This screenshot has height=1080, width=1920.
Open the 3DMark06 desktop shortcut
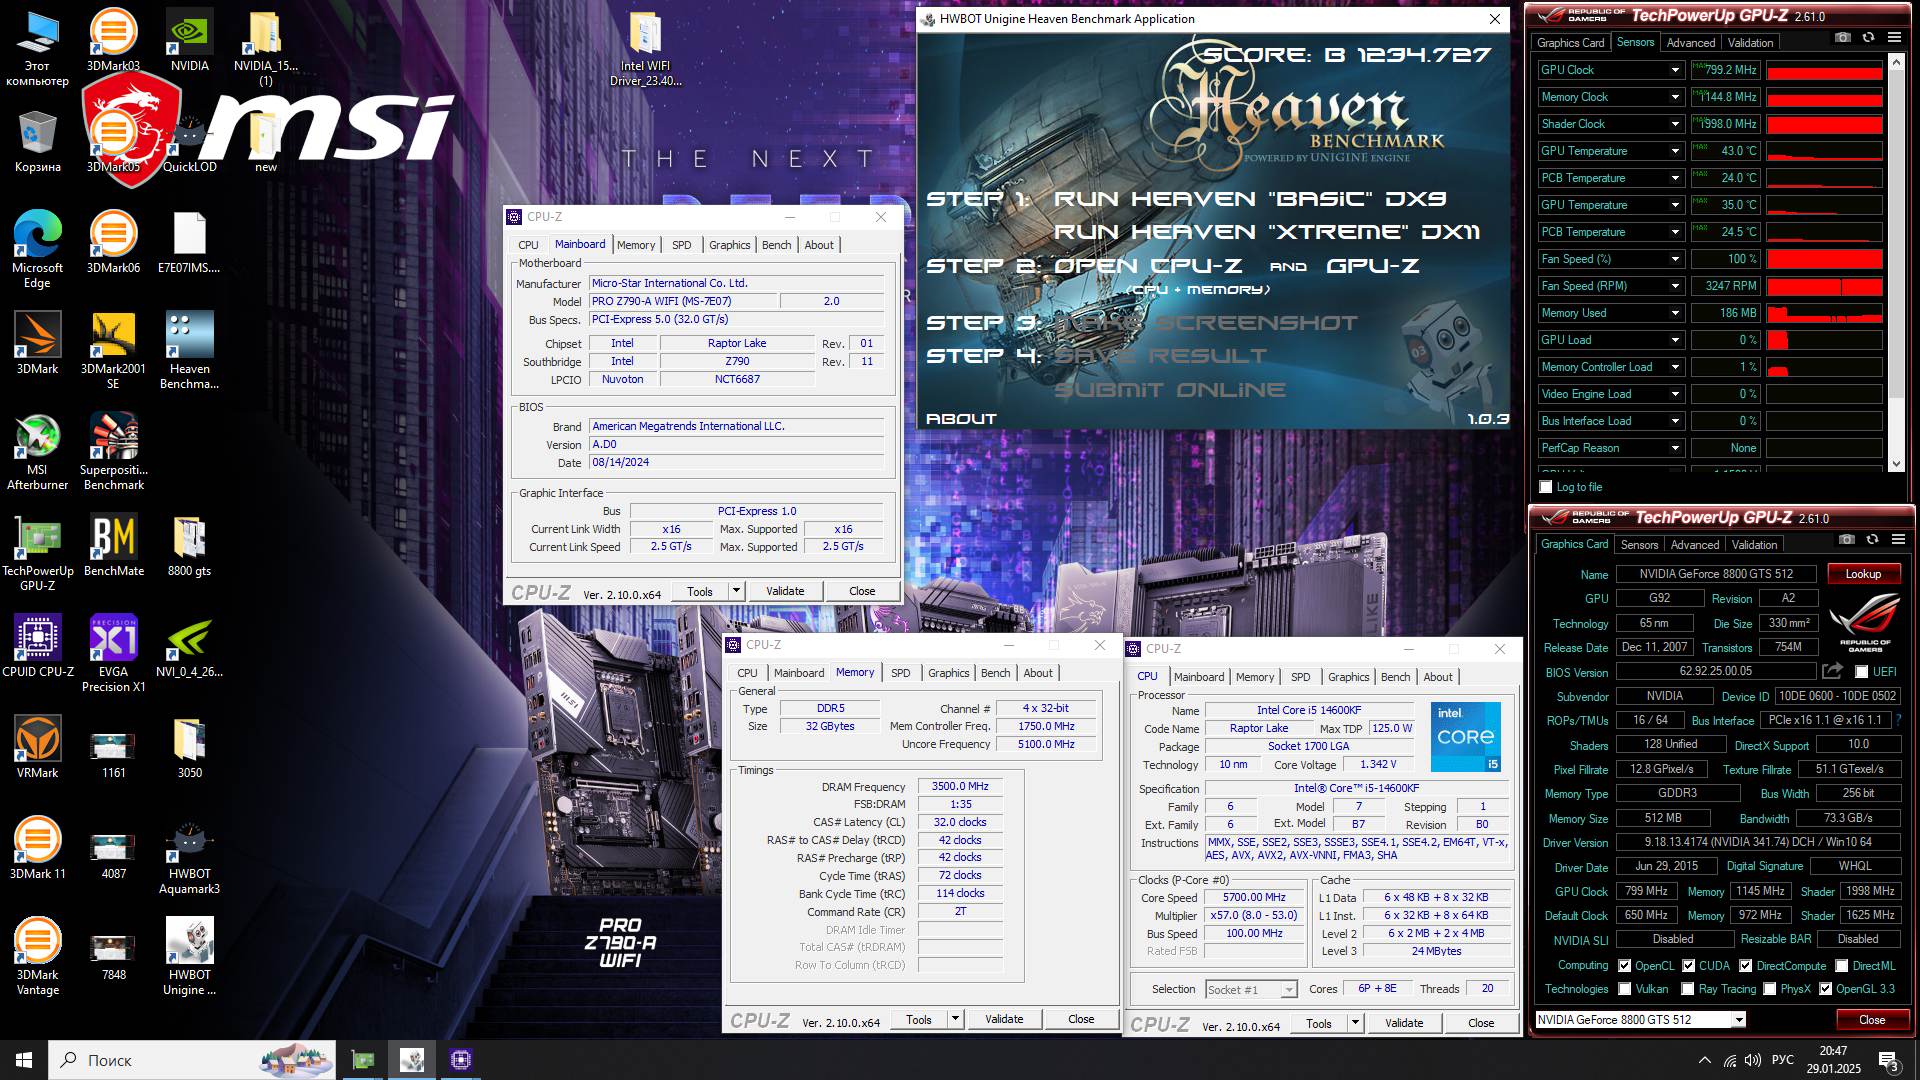[113, 243]
